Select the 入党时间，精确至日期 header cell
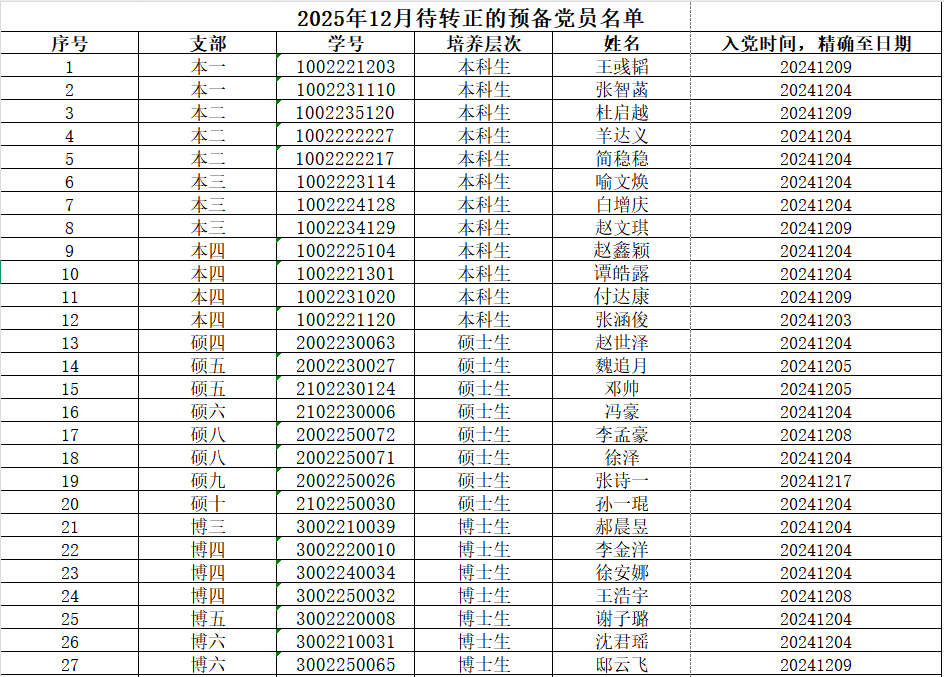The height and width of the screenshot is (677, 944). coord(816,44)
